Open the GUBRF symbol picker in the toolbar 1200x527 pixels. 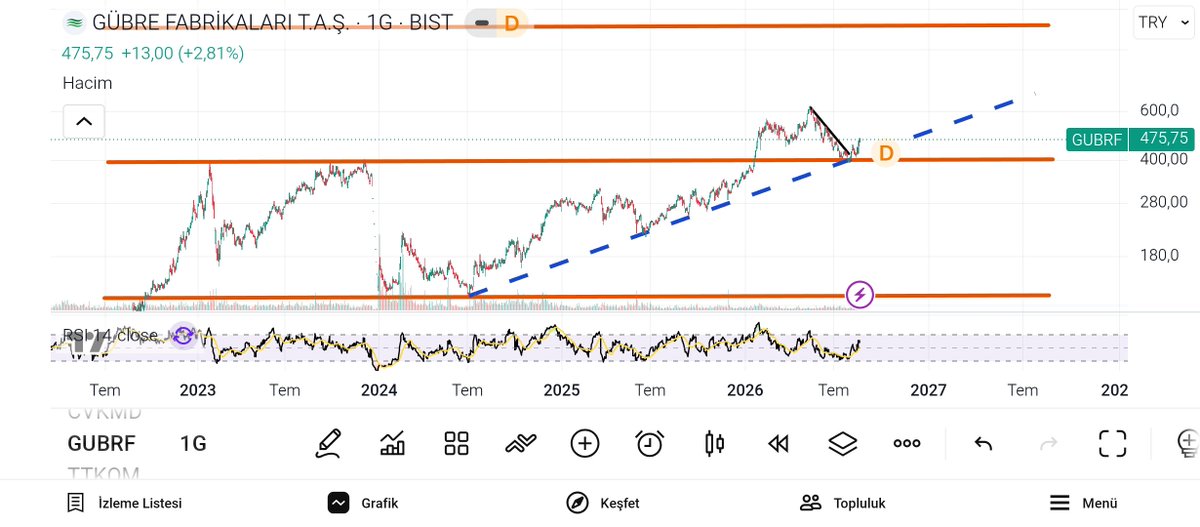[x=101, y=444]
